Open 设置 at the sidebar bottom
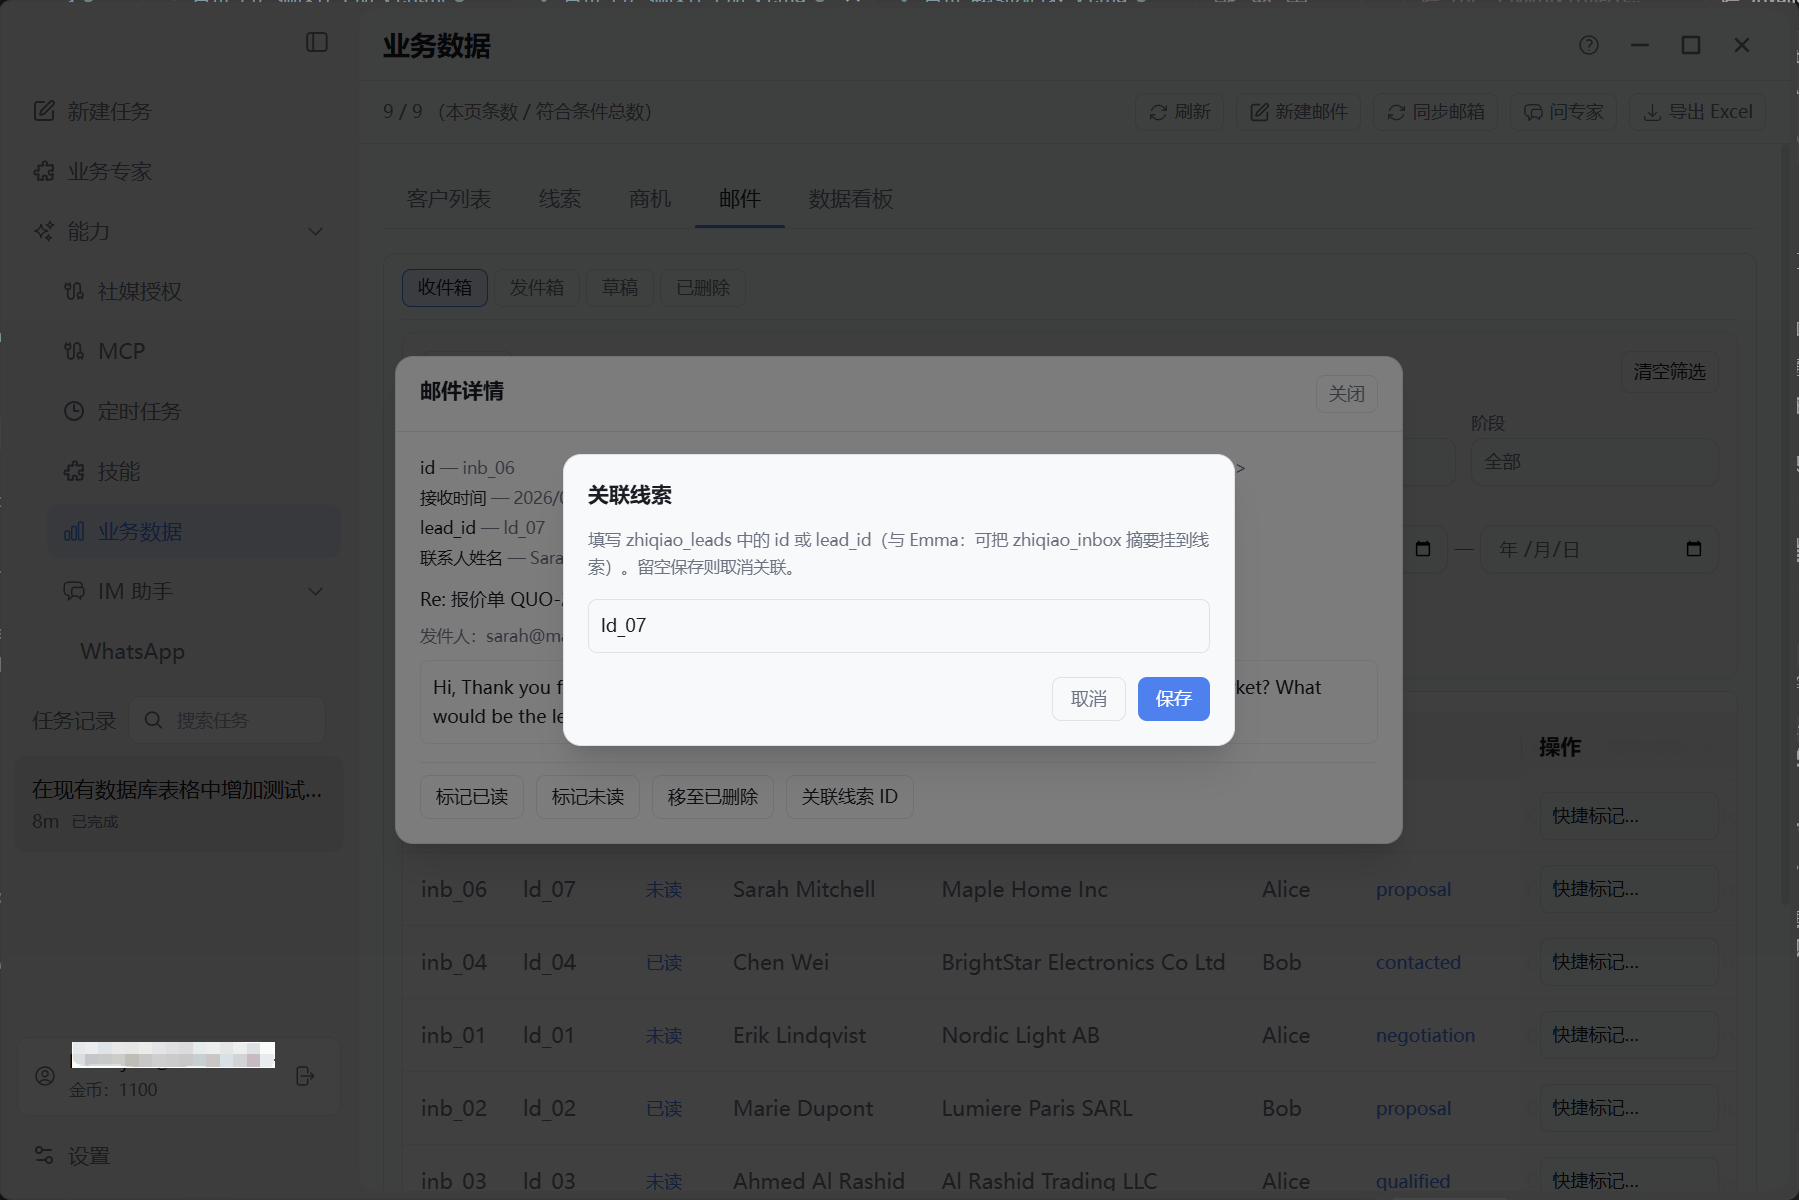The height and width of the screenshot is (1200, 1799). 72,1156
